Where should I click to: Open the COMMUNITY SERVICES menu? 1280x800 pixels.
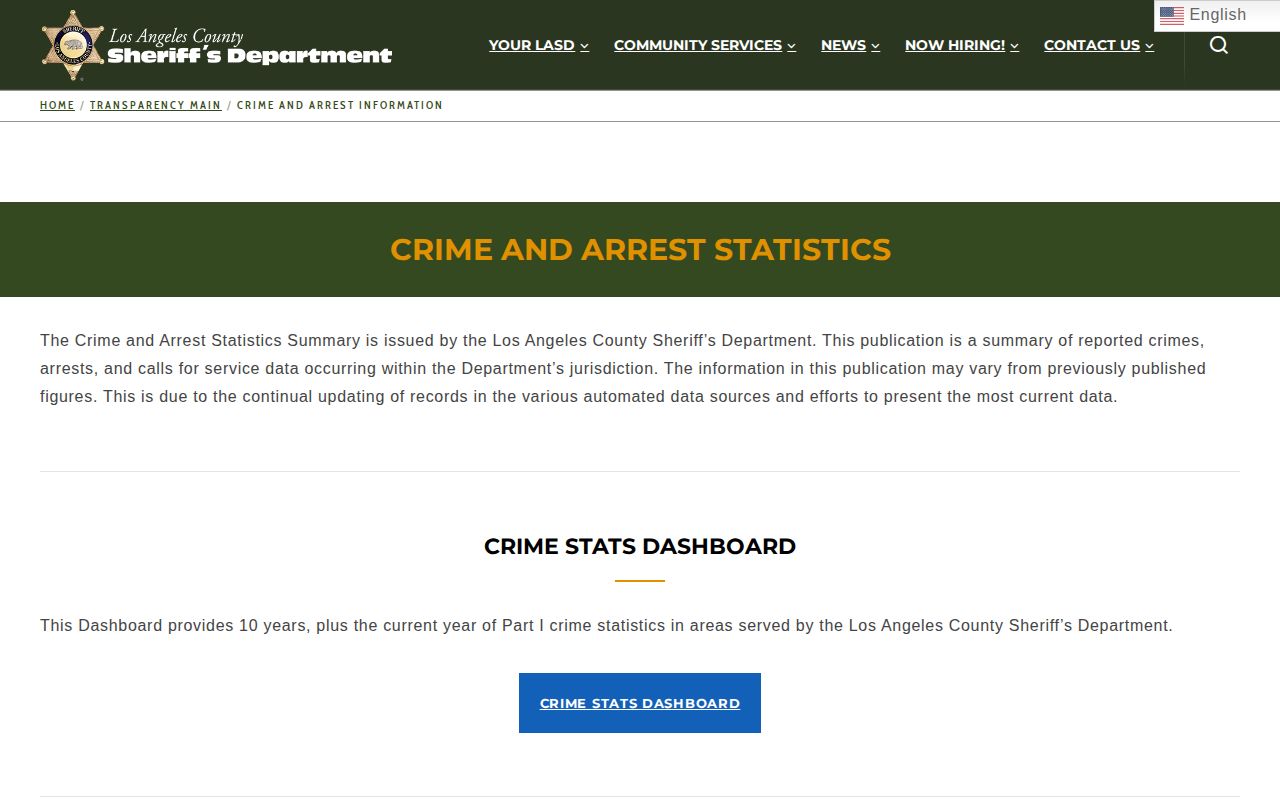tap(697, 45)
